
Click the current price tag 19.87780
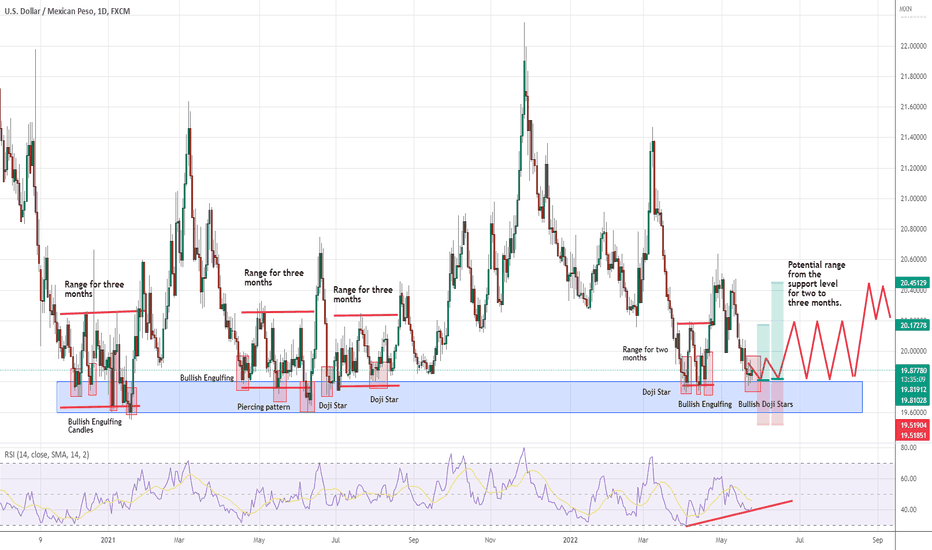[x=913, y=370]
